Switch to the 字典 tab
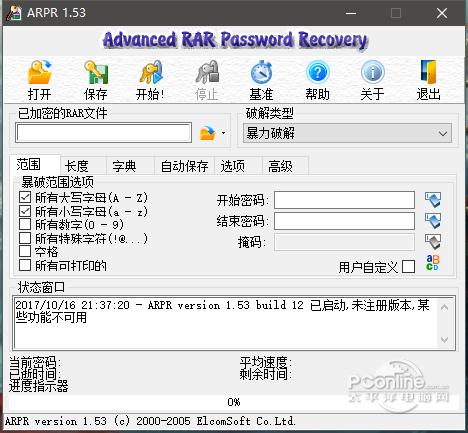 (x=130, y=166)
